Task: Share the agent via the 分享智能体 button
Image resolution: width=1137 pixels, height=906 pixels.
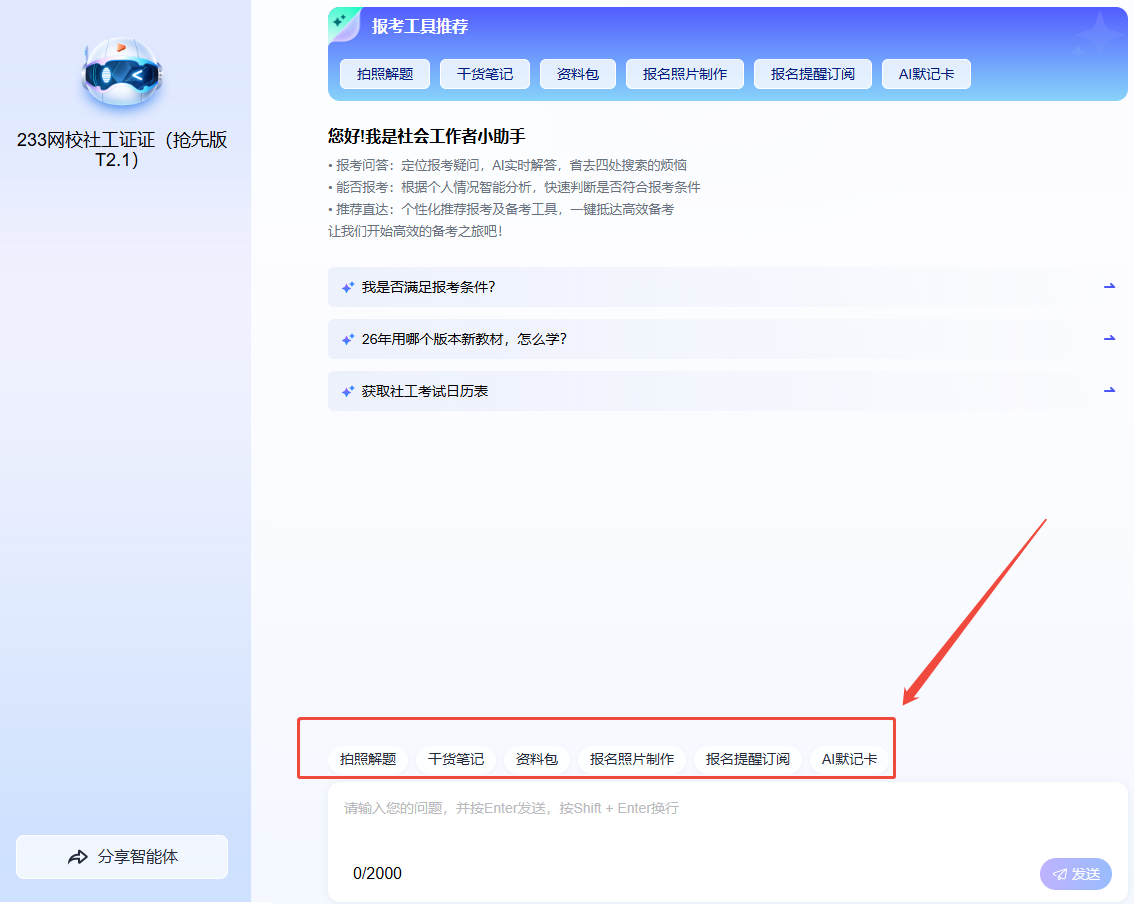Action: point(122,857)
